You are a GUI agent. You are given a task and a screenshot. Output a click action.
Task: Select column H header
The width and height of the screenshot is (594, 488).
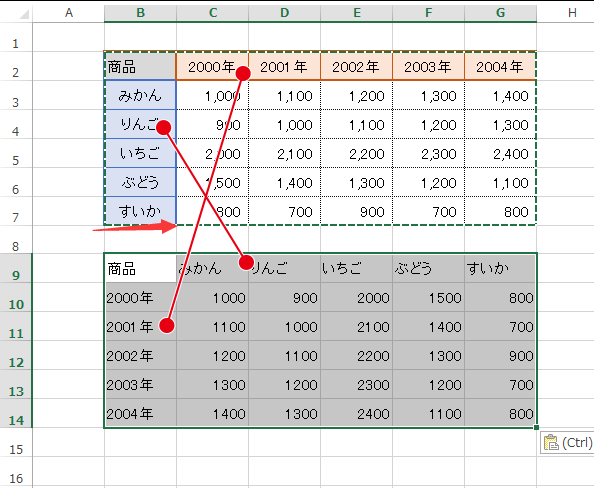click(x=572, y=13)
